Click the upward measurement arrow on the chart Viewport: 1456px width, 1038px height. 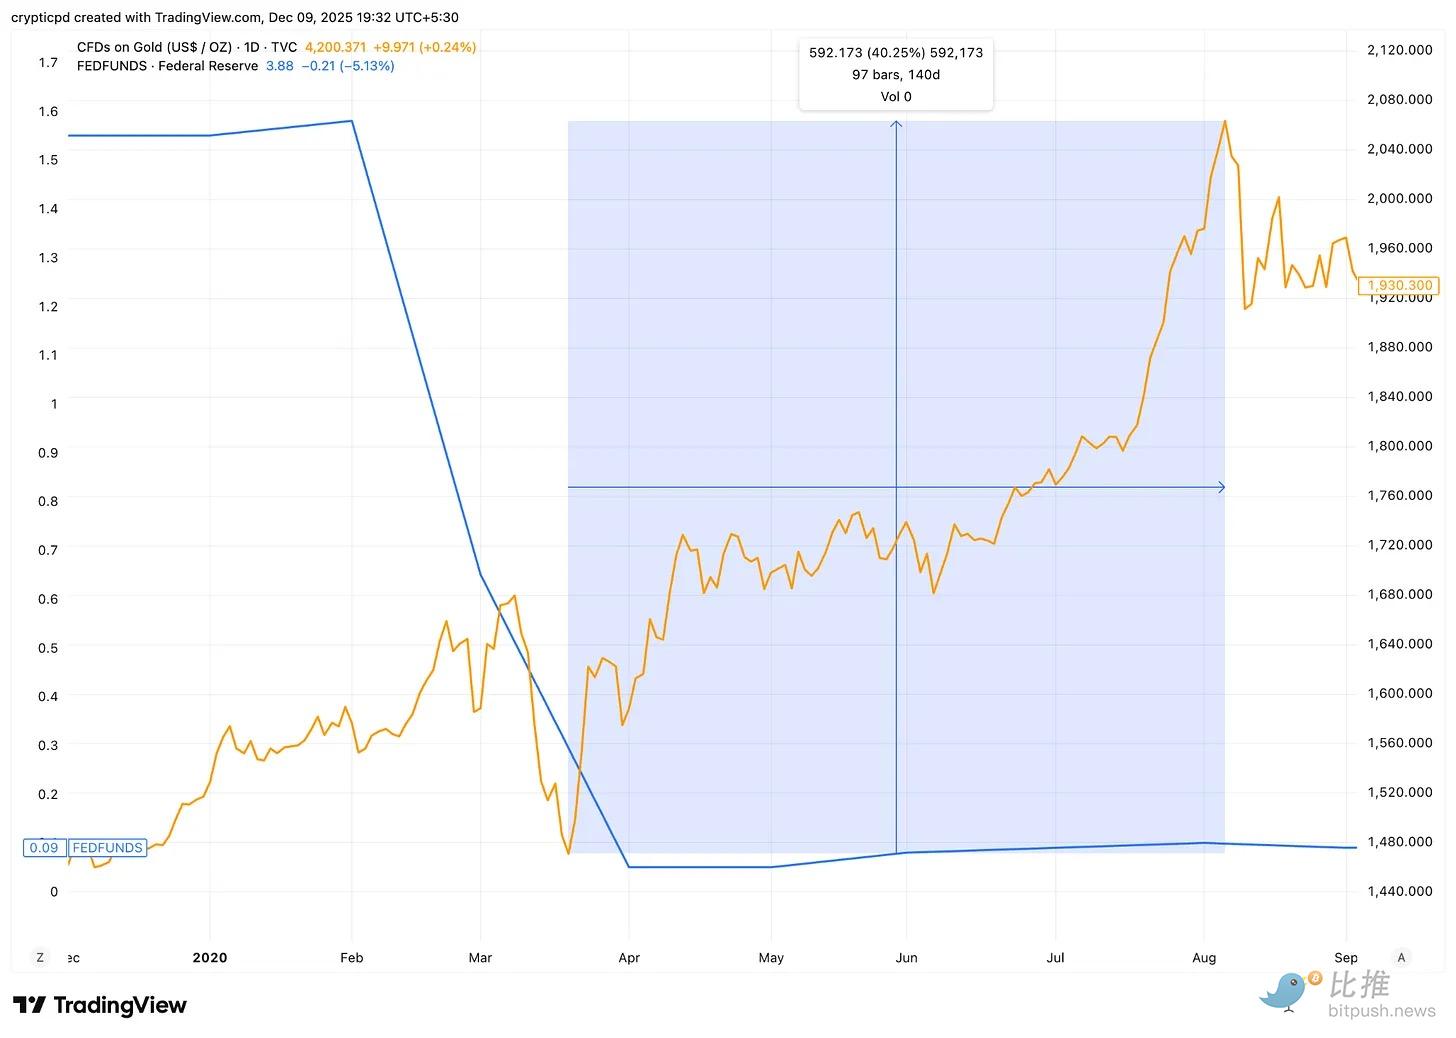(x=896, y=126)
